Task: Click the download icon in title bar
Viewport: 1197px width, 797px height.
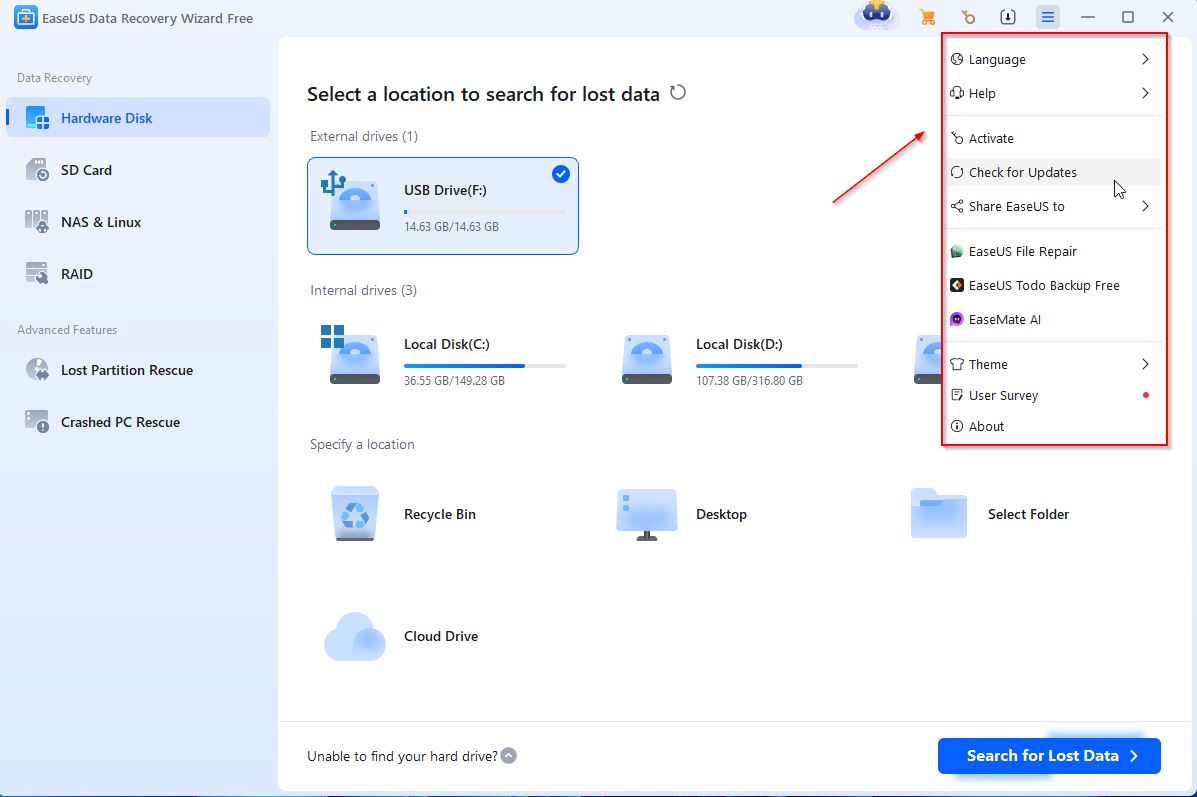Action: (x=1008, y=17)
